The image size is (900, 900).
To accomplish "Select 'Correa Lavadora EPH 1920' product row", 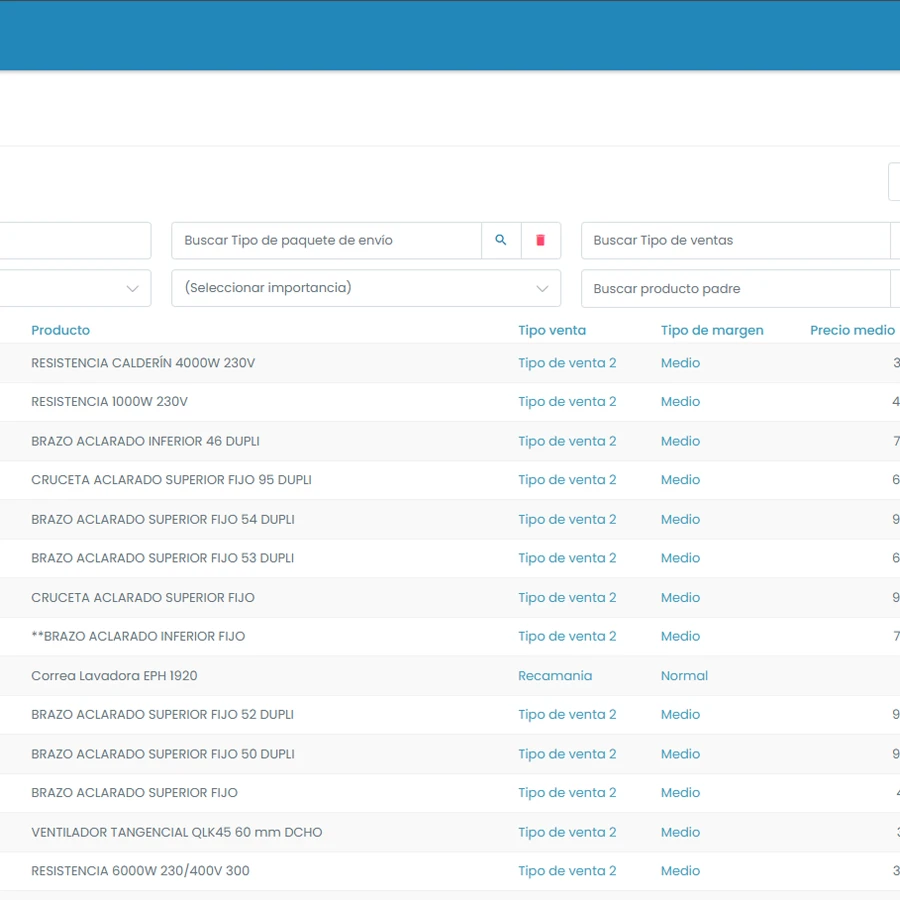I will [450, 676].
